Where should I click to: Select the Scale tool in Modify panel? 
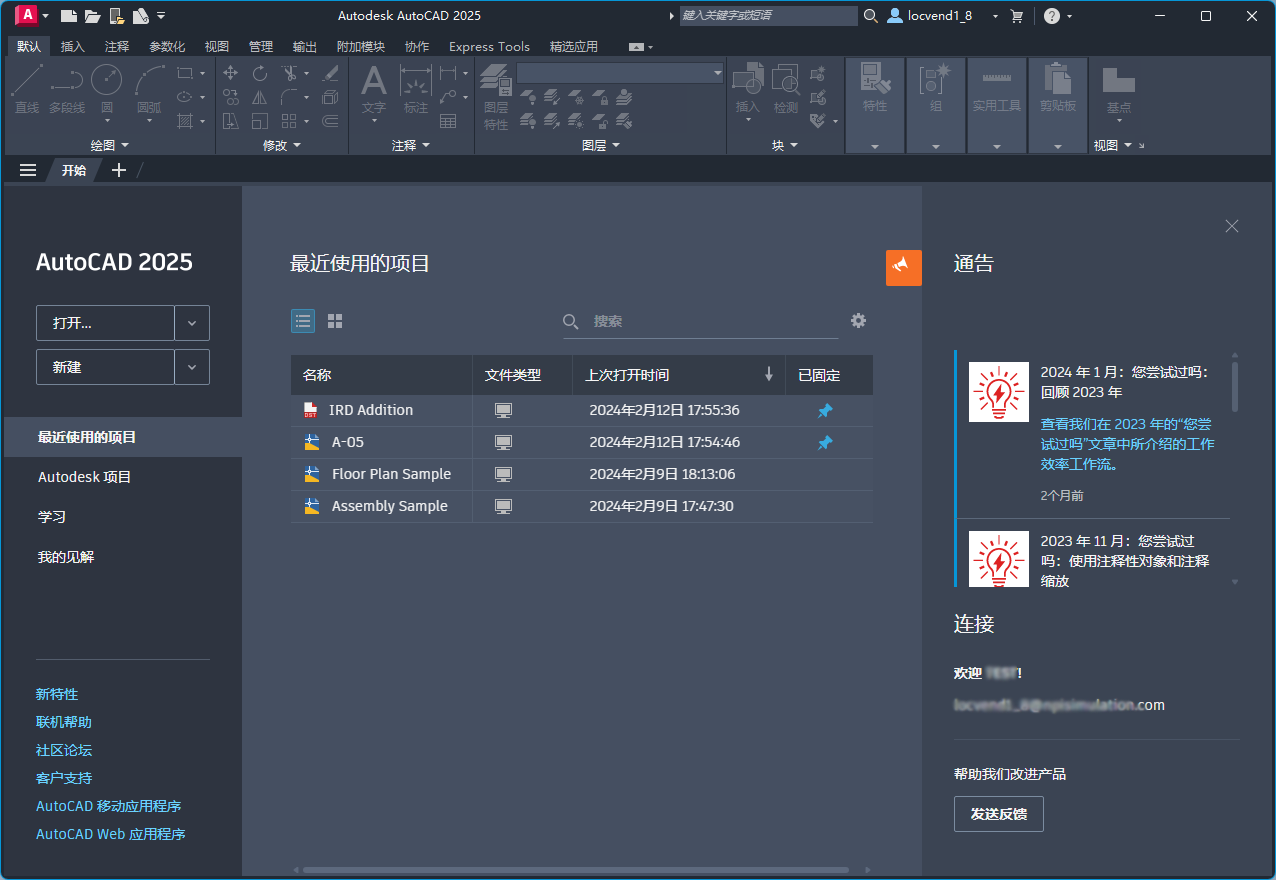coord(260,121)
